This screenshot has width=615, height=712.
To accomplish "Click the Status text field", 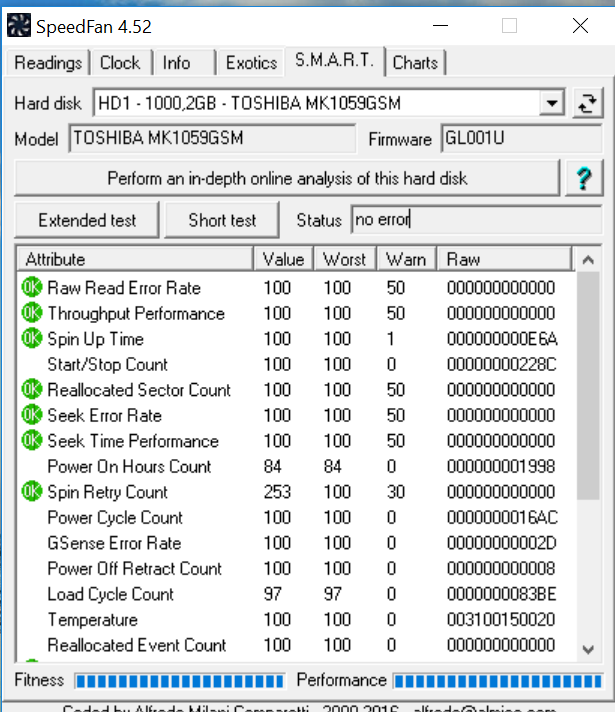I will coord(475,220).
